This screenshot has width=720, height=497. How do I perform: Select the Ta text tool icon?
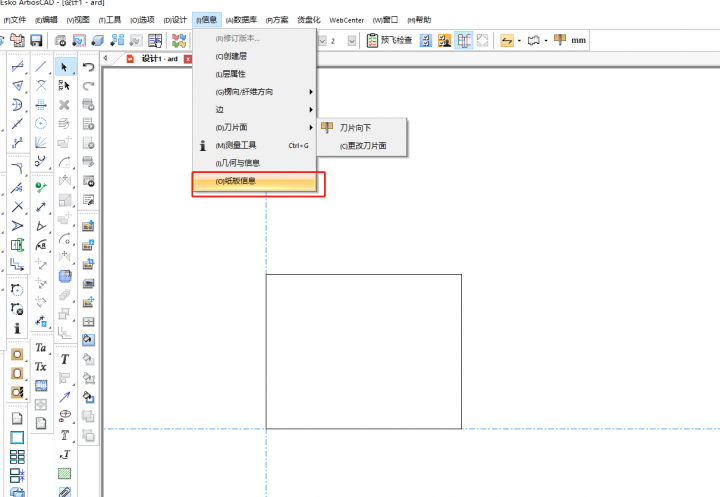(x=41, y=348)
